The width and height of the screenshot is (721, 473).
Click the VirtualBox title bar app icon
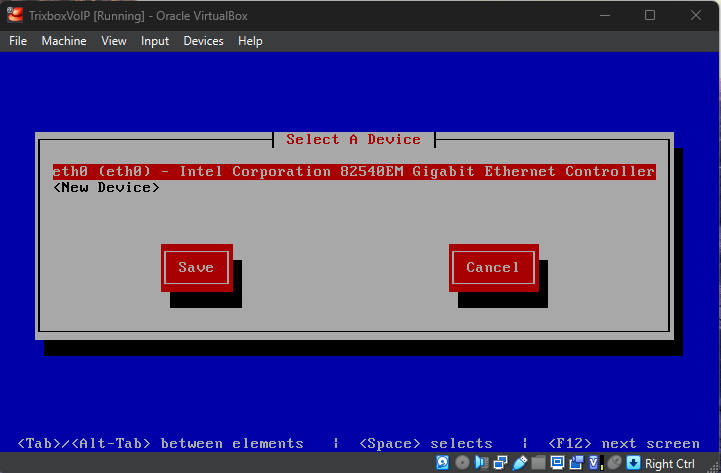15,15
